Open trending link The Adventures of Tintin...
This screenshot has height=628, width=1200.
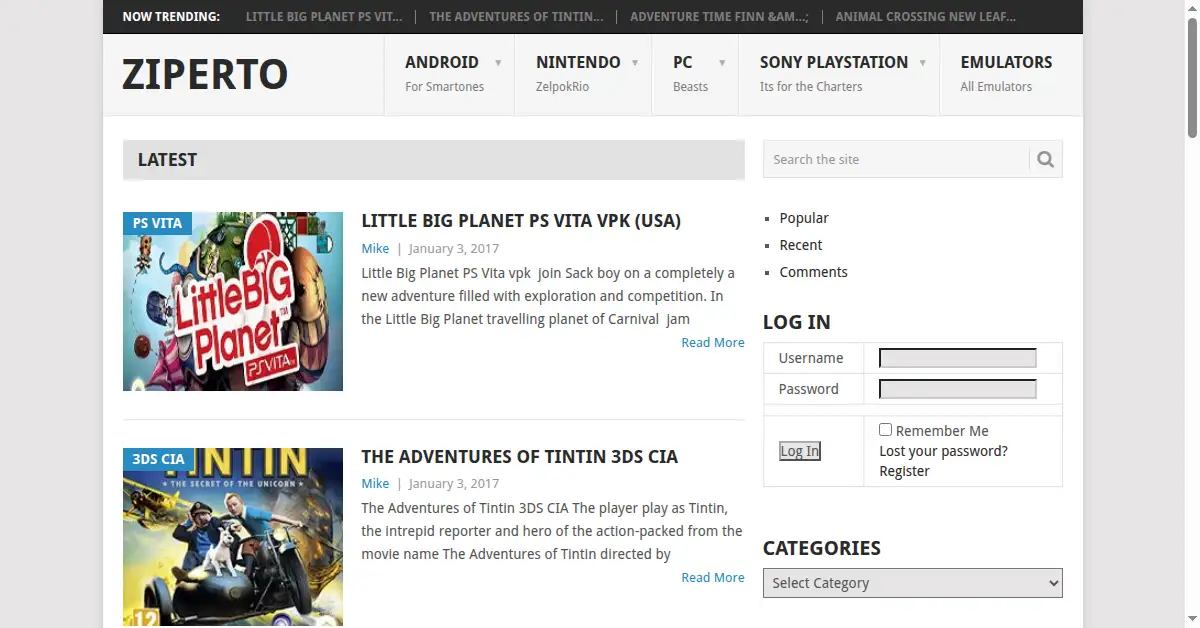coord(516,17)
